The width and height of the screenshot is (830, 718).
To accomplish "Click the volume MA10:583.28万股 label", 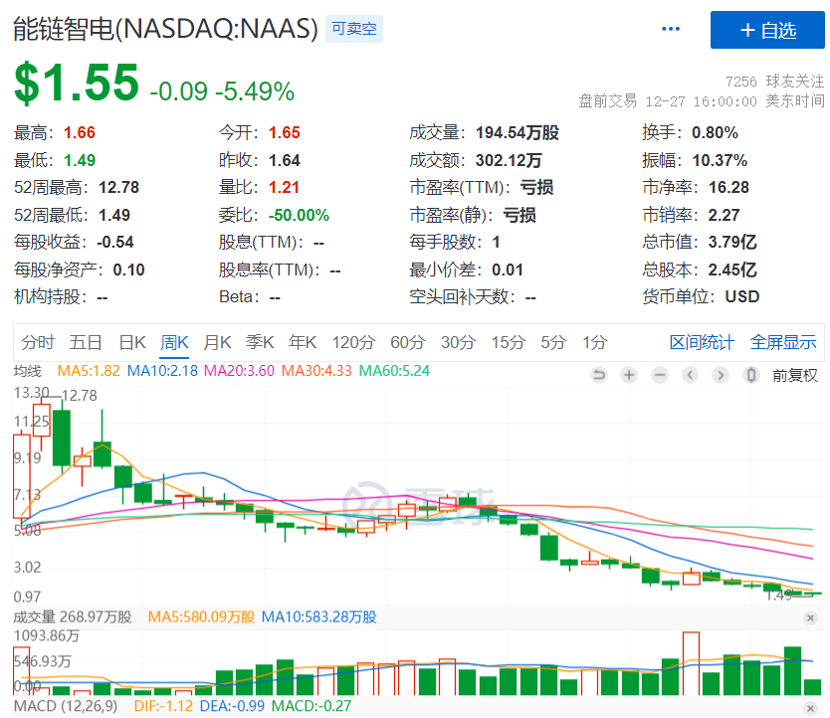I will tap(319, 617).
